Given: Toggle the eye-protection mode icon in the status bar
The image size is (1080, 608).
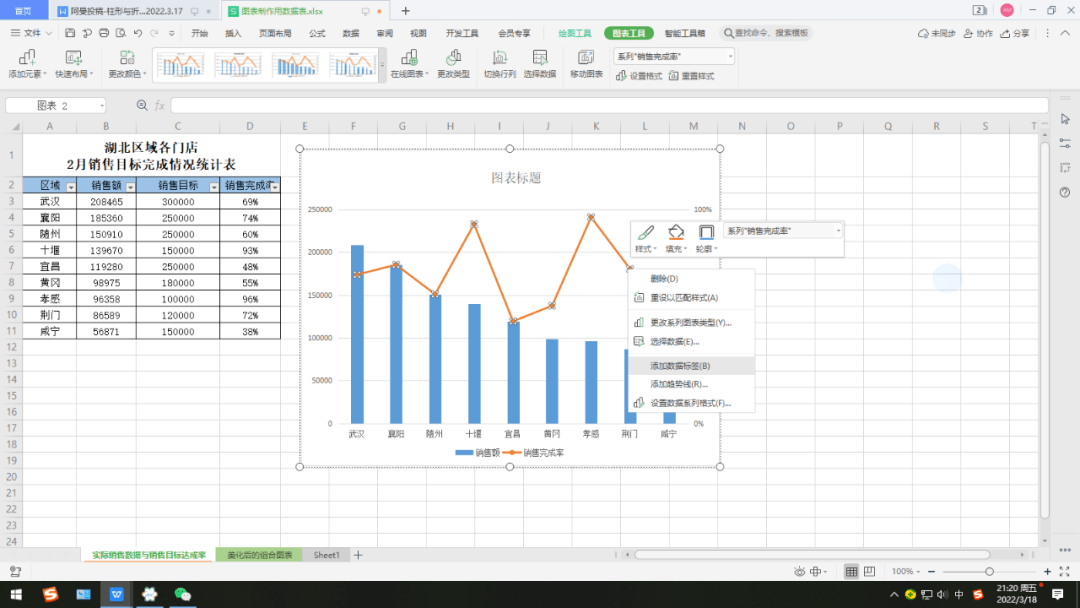Looking at the screenshot, I should (800, 571).
